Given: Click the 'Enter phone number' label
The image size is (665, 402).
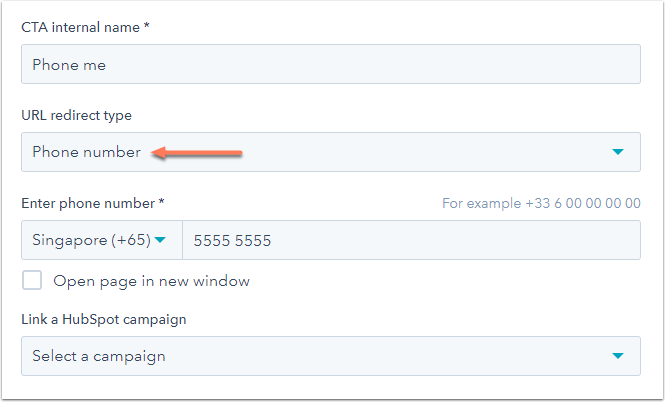Looking at the screenshot, I should click(x=88, y=203).
